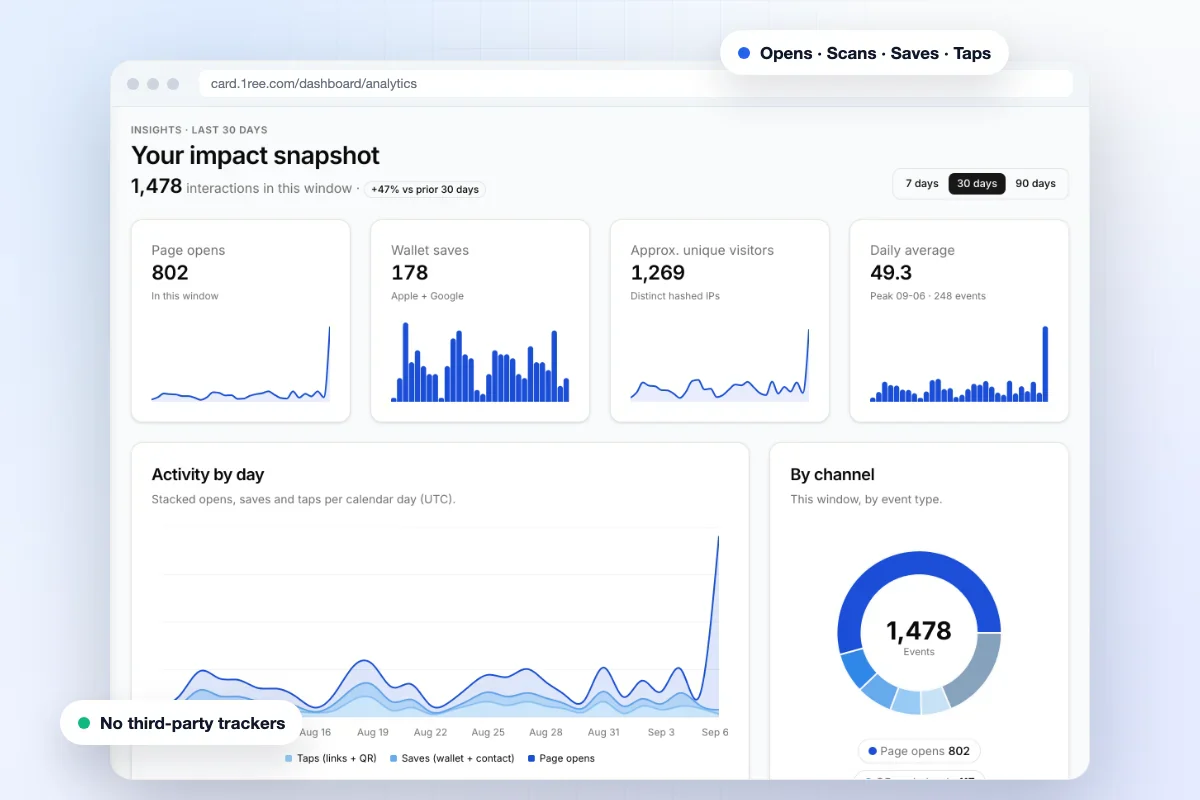Click the By channel heading
This screenshot has height=800, width=1200.
point(832,474)
